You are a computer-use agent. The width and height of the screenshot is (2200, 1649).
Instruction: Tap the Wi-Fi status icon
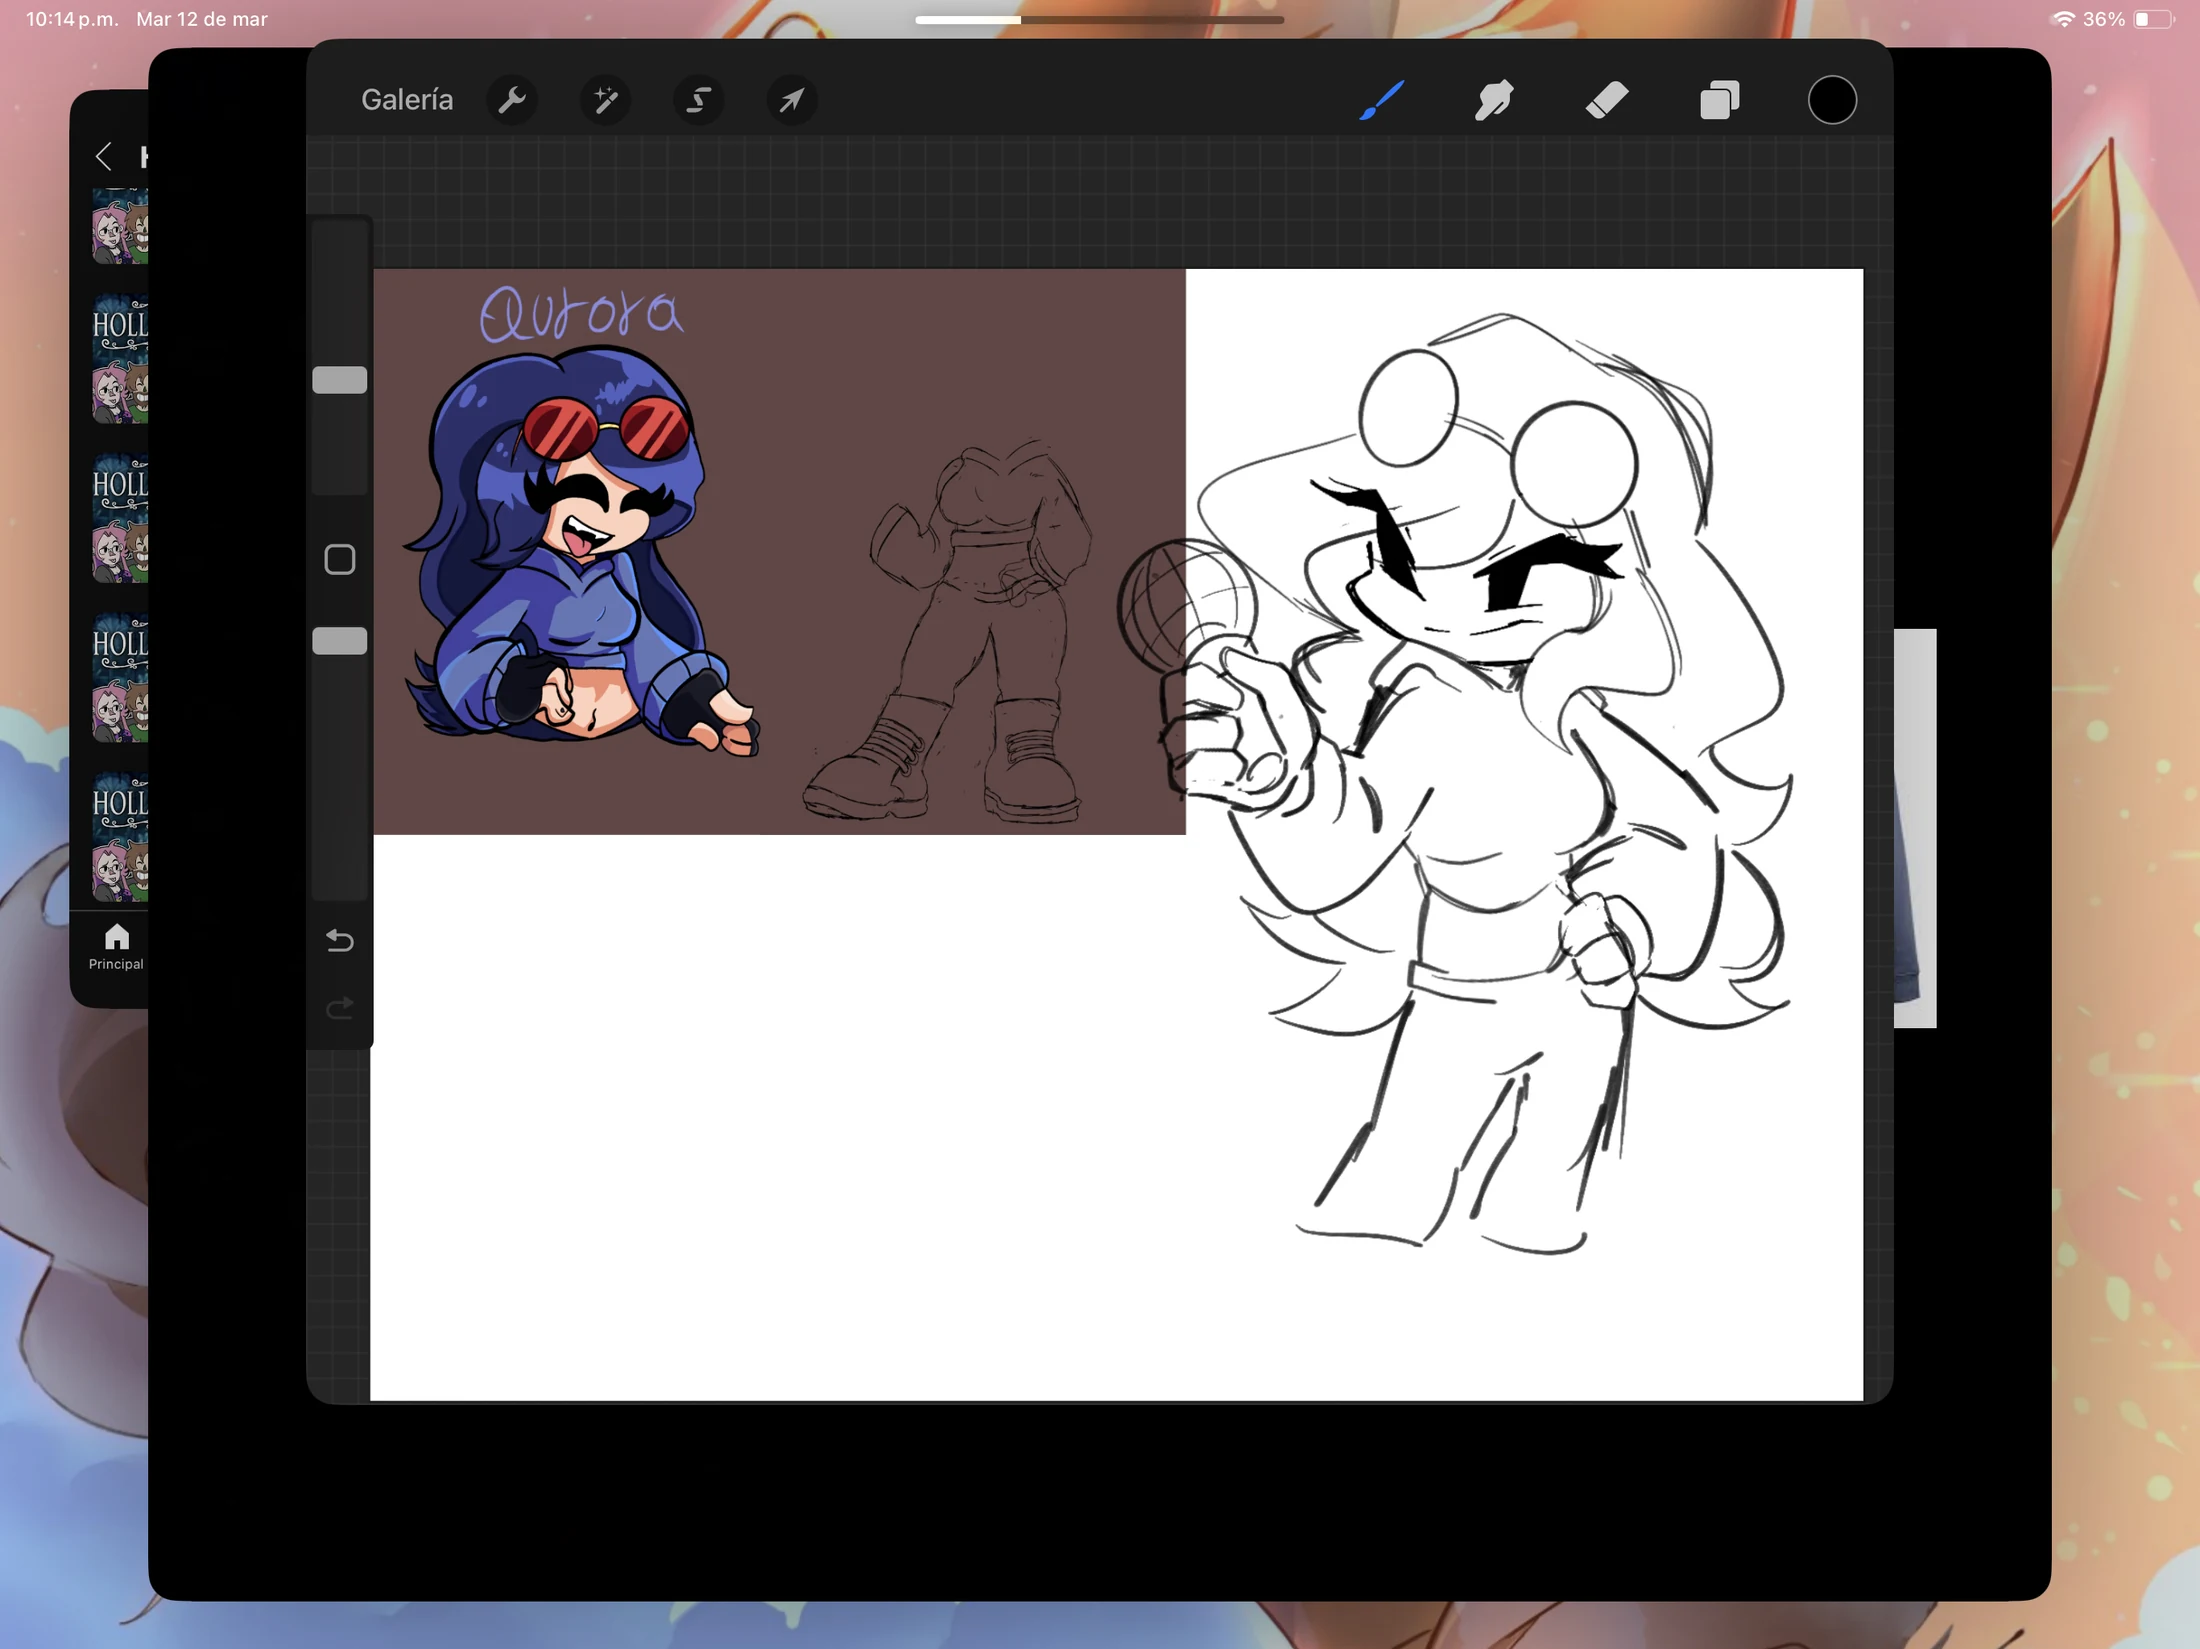(2062, 19)
